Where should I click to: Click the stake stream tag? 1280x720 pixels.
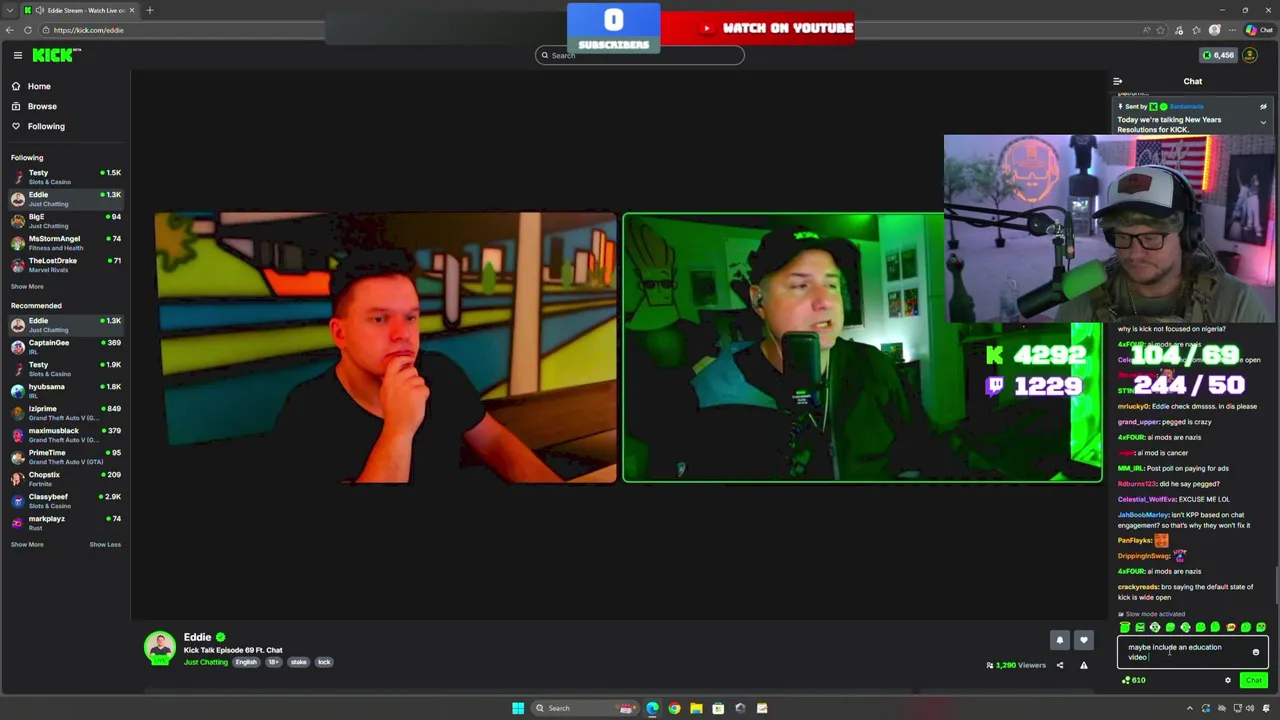tap(299, 662)
